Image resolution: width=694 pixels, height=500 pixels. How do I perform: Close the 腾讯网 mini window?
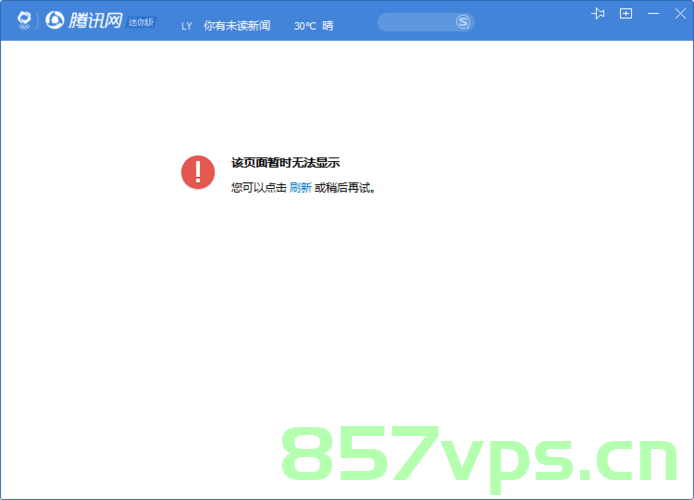pyautogui.click(x=680, y=14)
